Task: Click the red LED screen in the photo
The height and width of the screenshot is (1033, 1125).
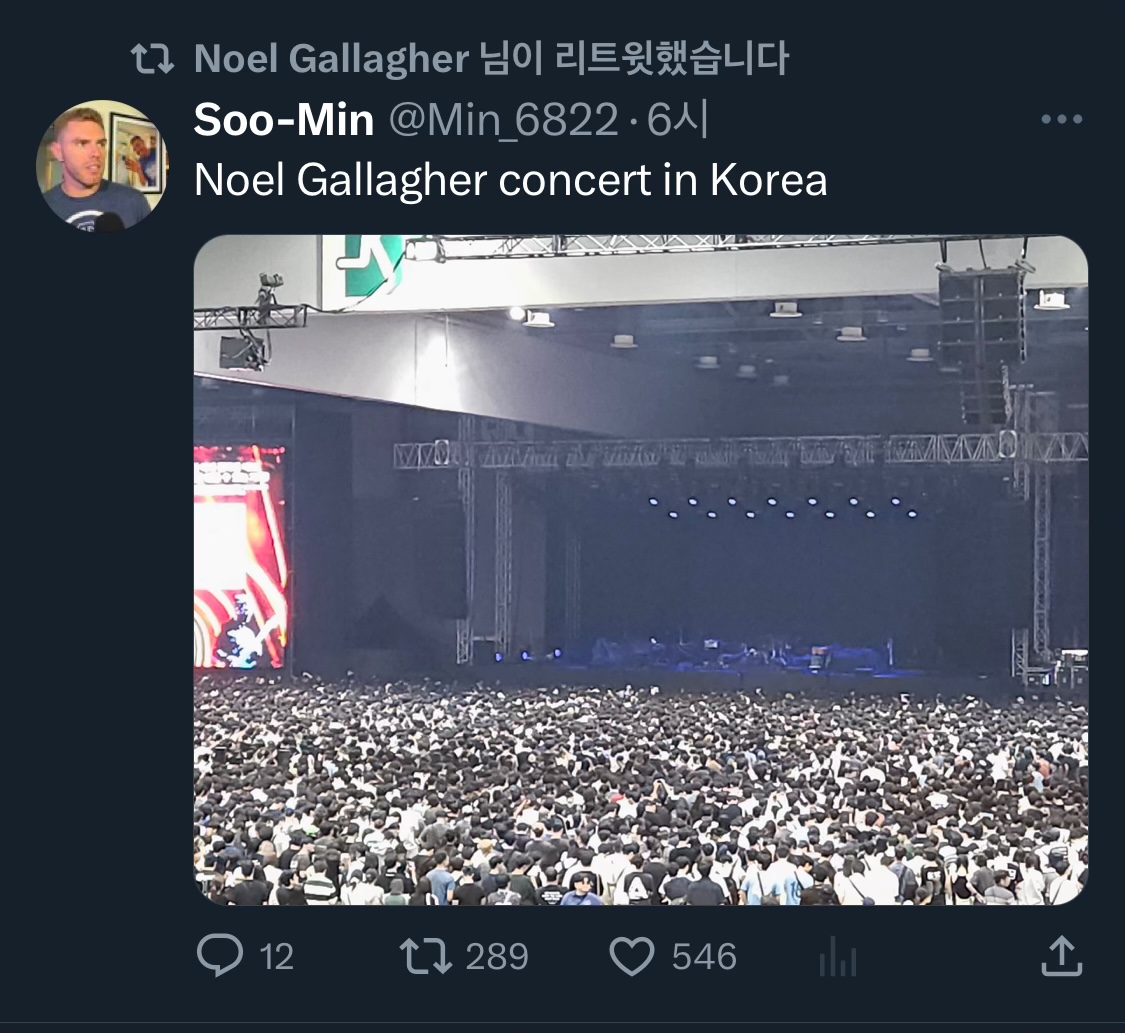Action: pyautogui.click(x=240, y=556)
